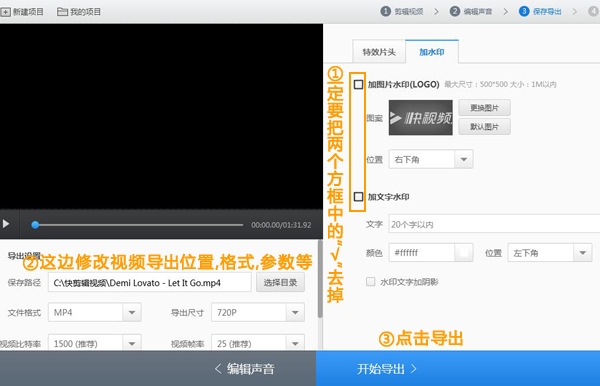Click 默认图片 button

point(484,127)
